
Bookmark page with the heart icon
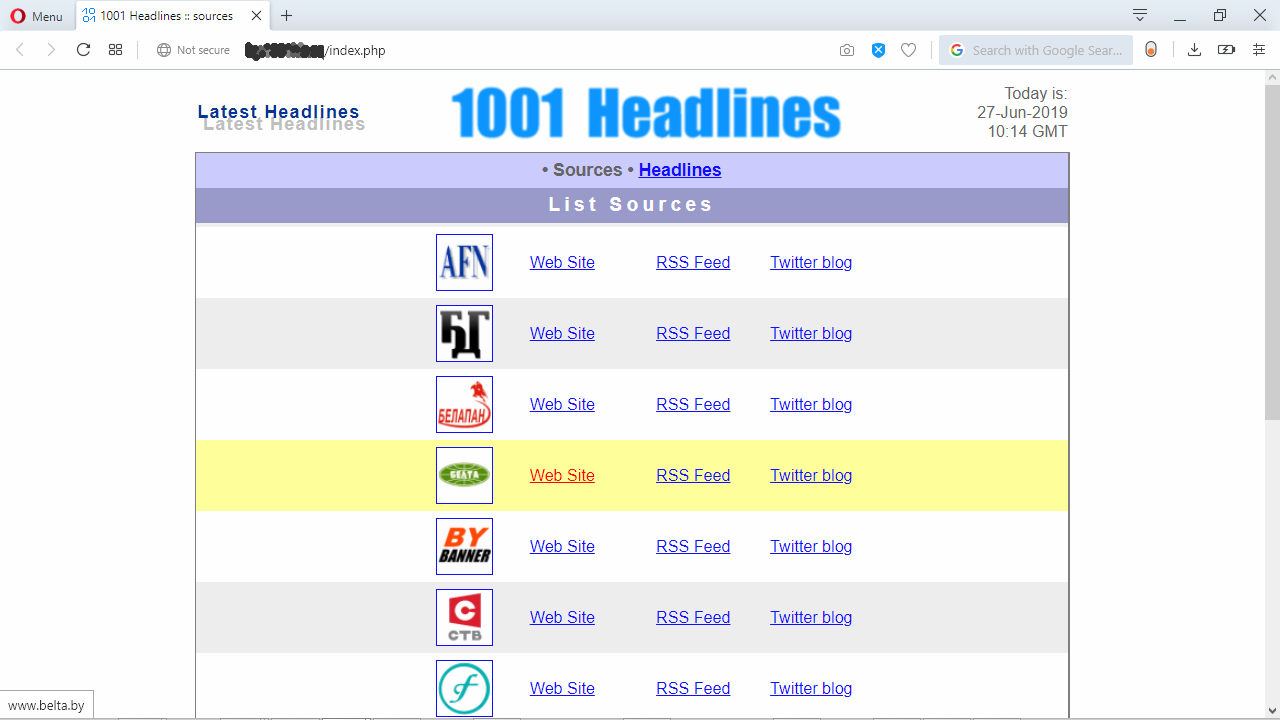(x=908, y=50)
